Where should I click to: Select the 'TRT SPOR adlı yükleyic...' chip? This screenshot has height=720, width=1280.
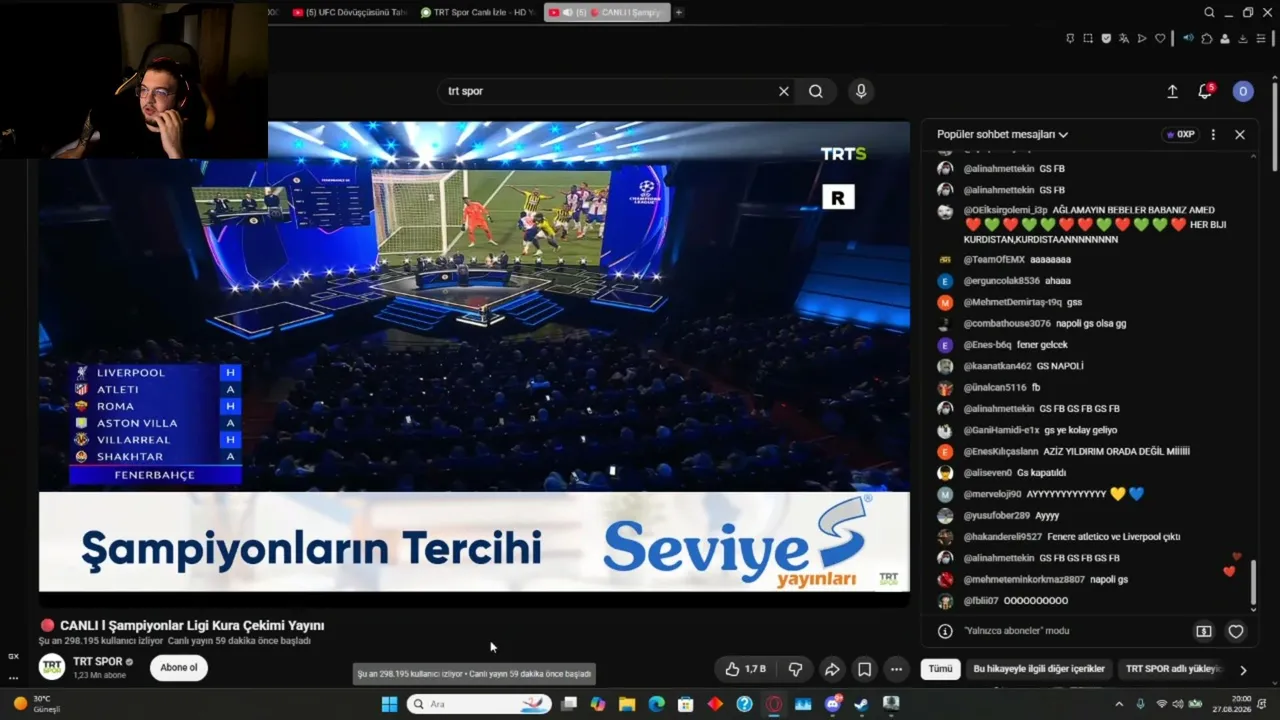pos(1174,669)
